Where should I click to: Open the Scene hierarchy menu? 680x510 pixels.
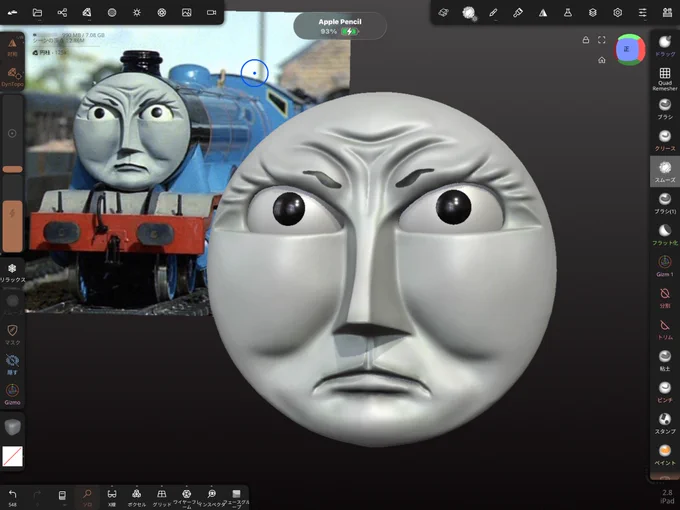tap(667, 13)
